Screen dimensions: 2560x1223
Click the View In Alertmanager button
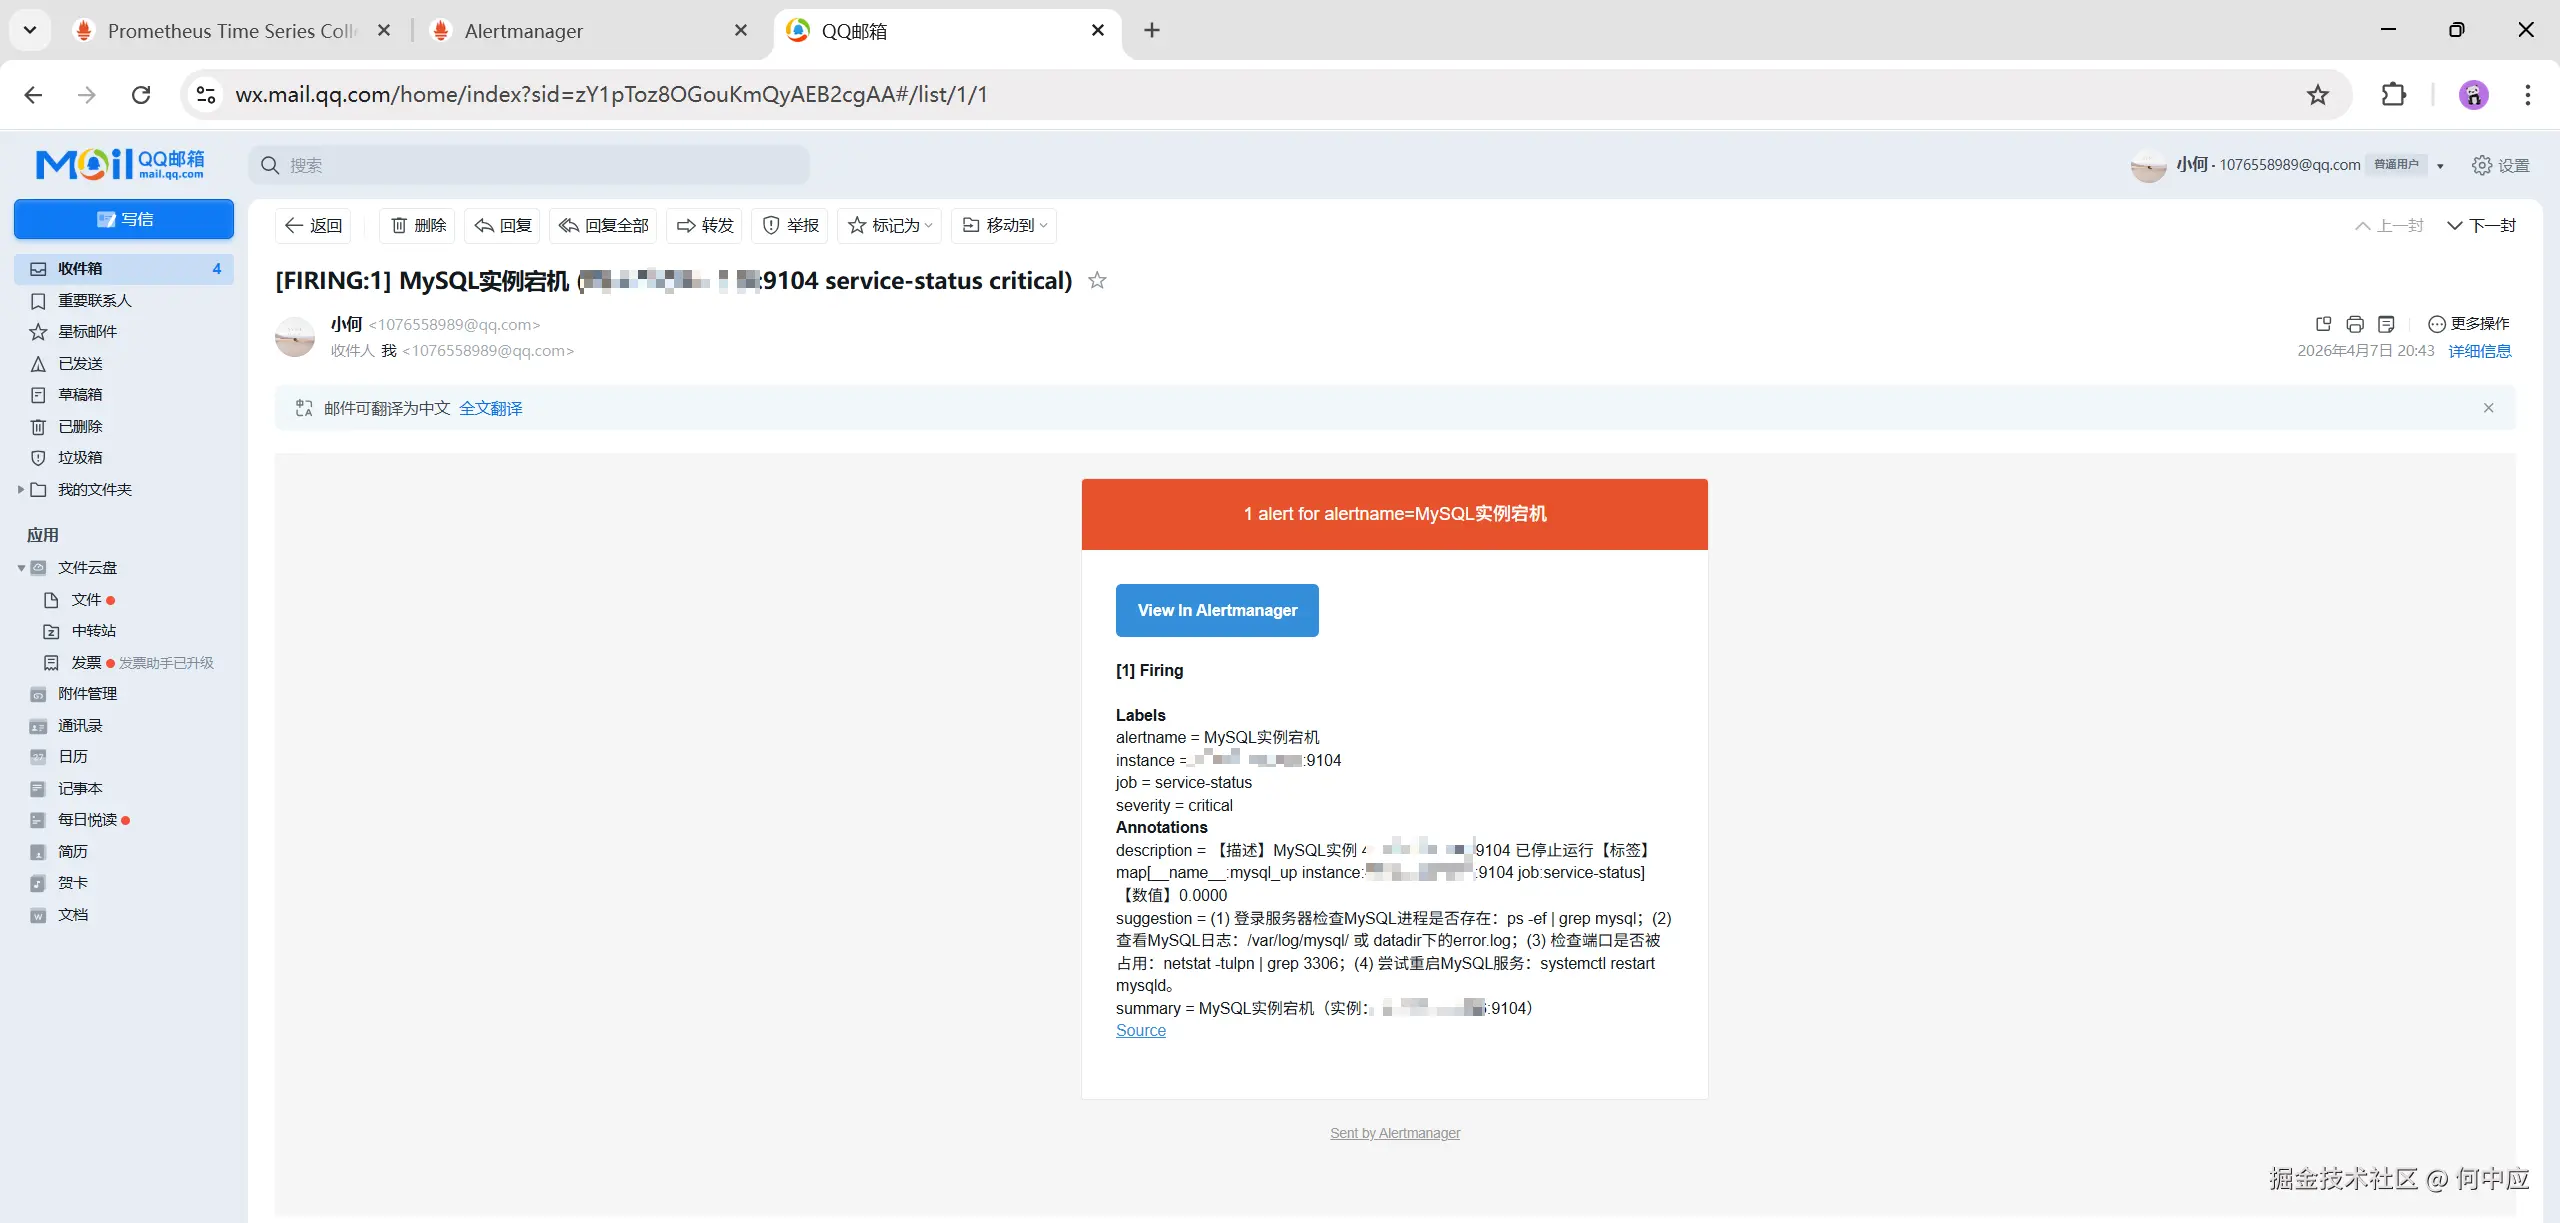[1216, 610]
